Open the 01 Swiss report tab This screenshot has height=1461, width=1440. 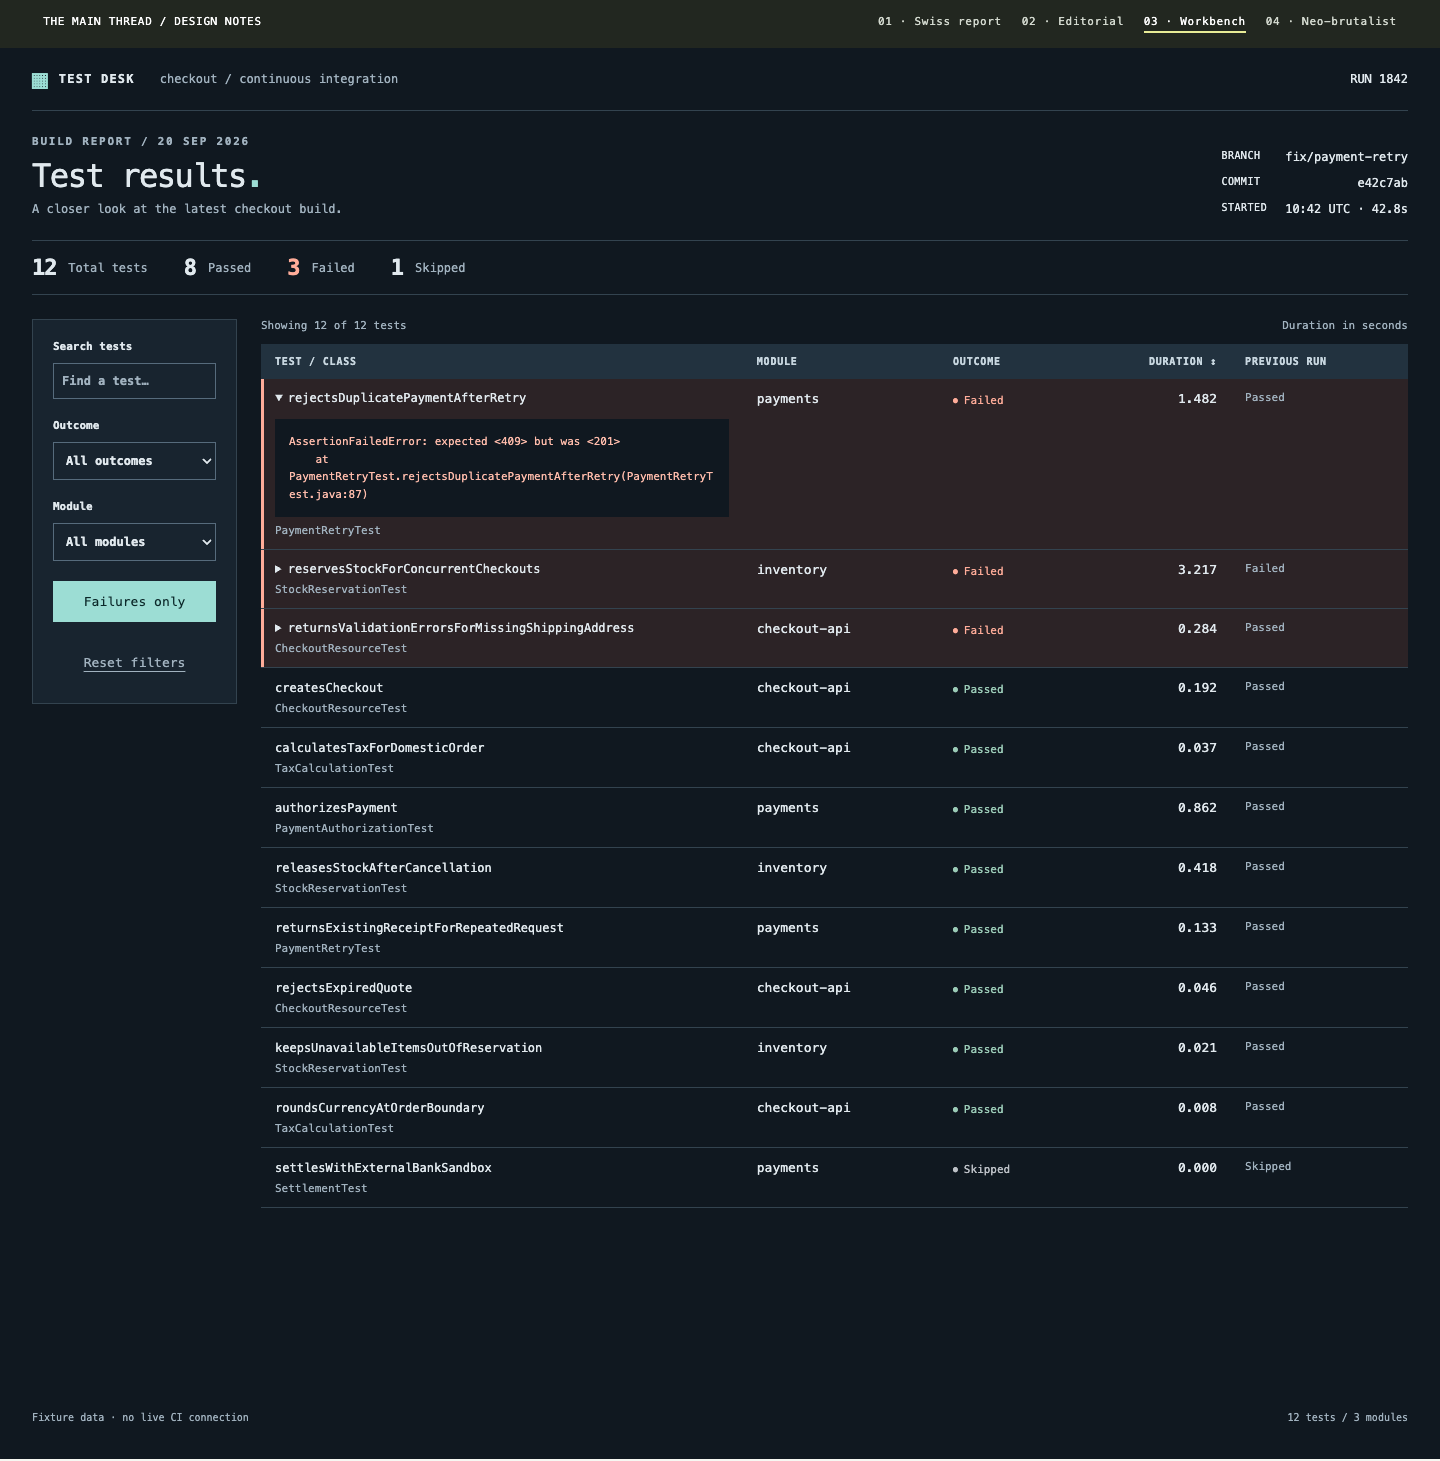(939, 21)
